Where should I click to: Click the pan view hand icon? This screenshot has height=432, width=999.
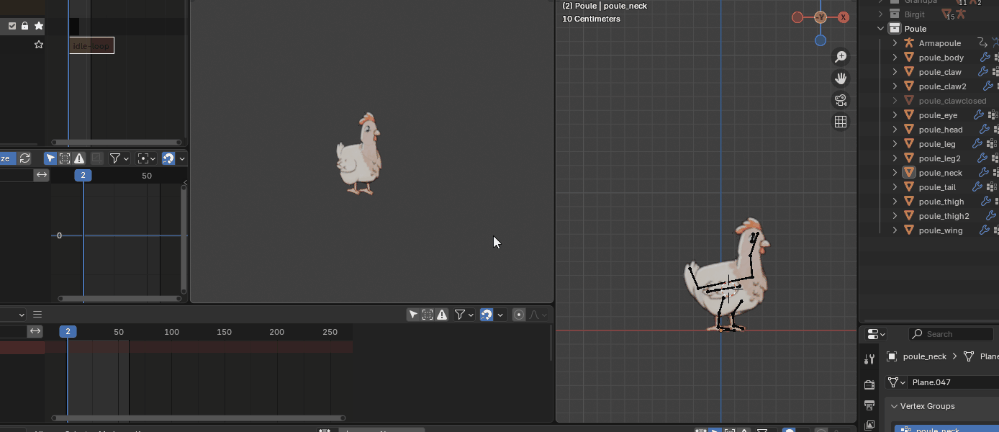(x=841, y=79)
